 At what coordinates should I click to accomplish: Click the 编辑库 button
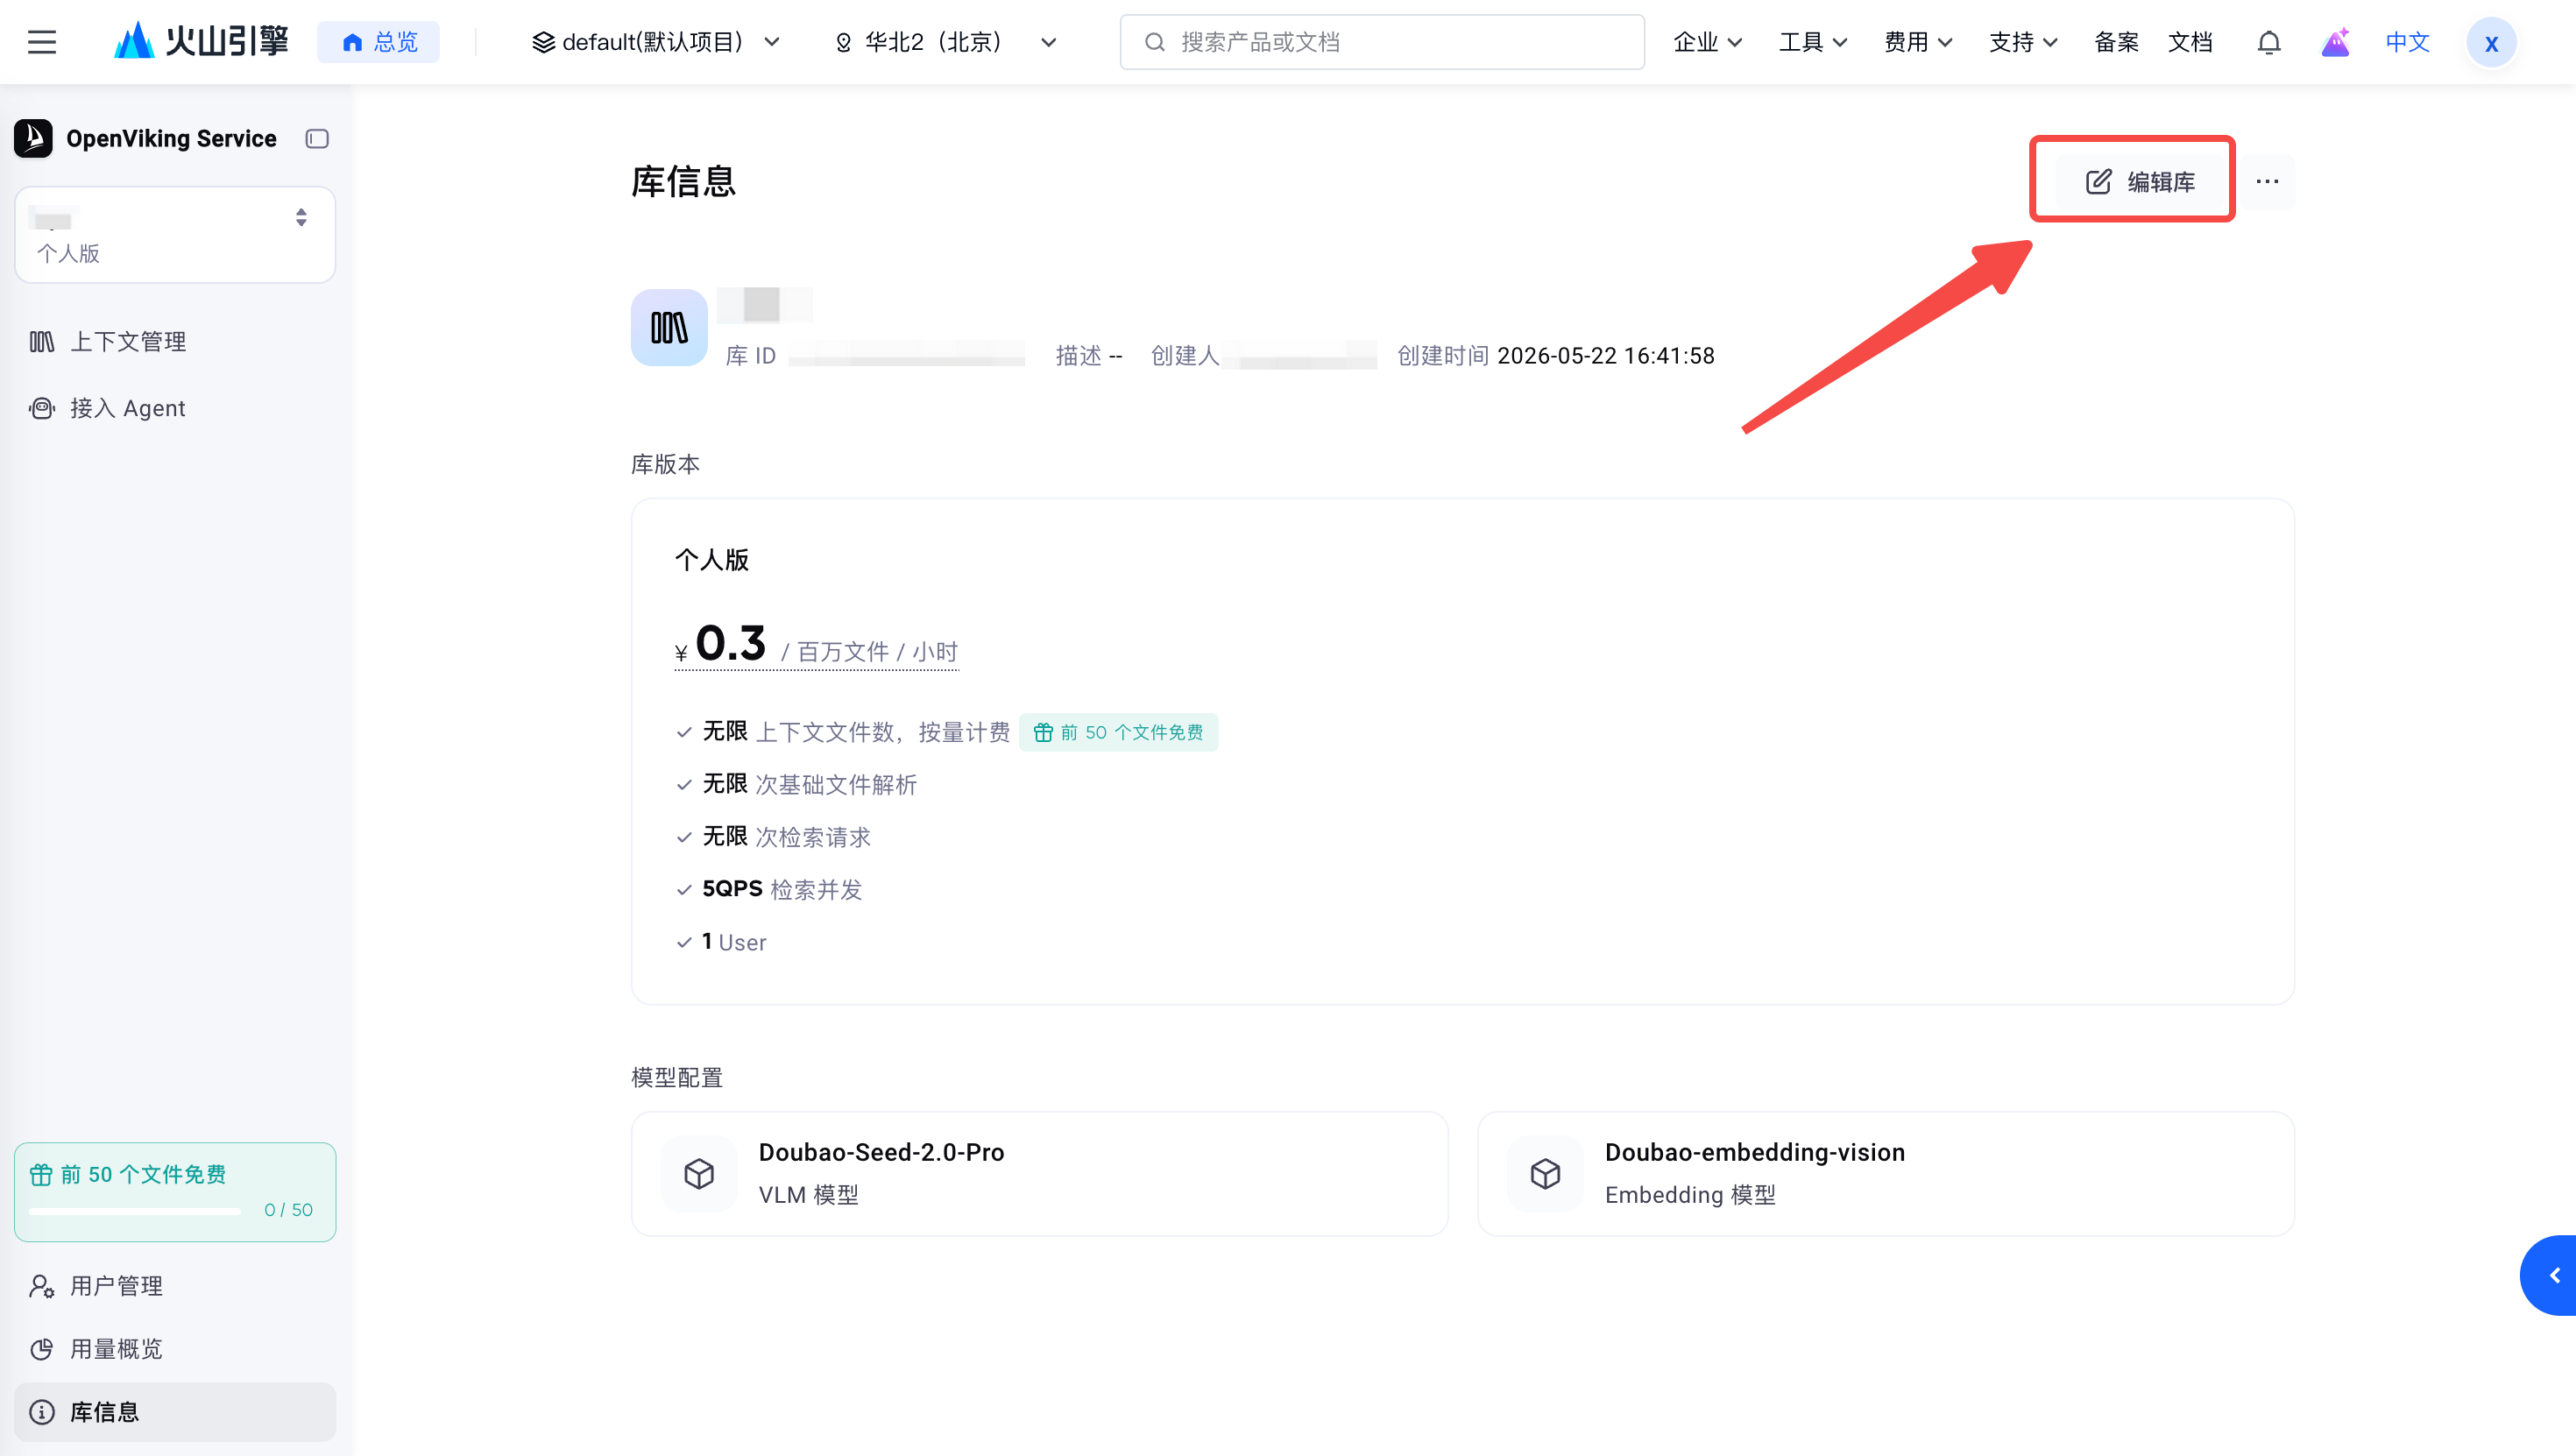pyautogui.click(x=2140, y=181)
